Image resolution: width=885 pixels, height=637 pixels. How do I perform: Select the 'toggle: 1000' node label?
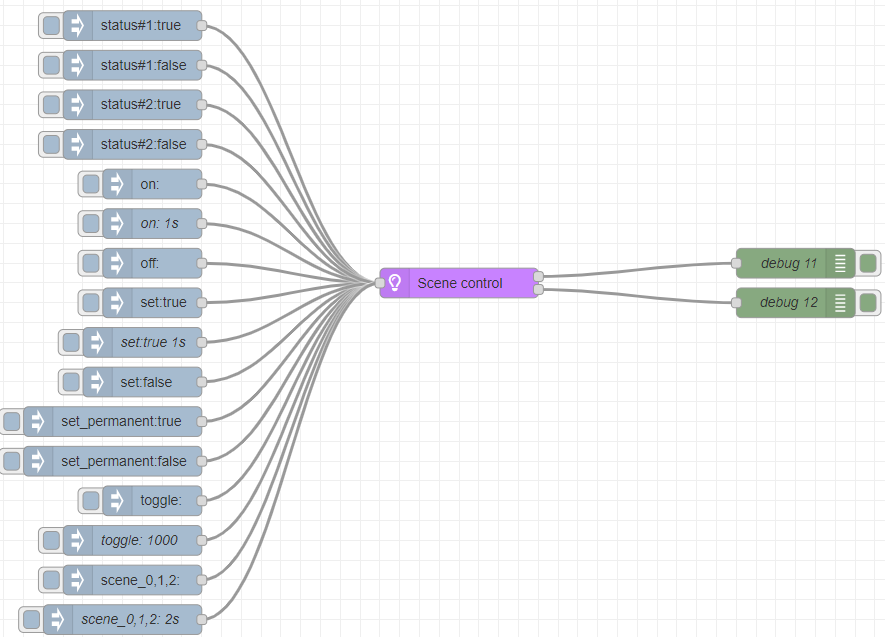coord(139,541)
